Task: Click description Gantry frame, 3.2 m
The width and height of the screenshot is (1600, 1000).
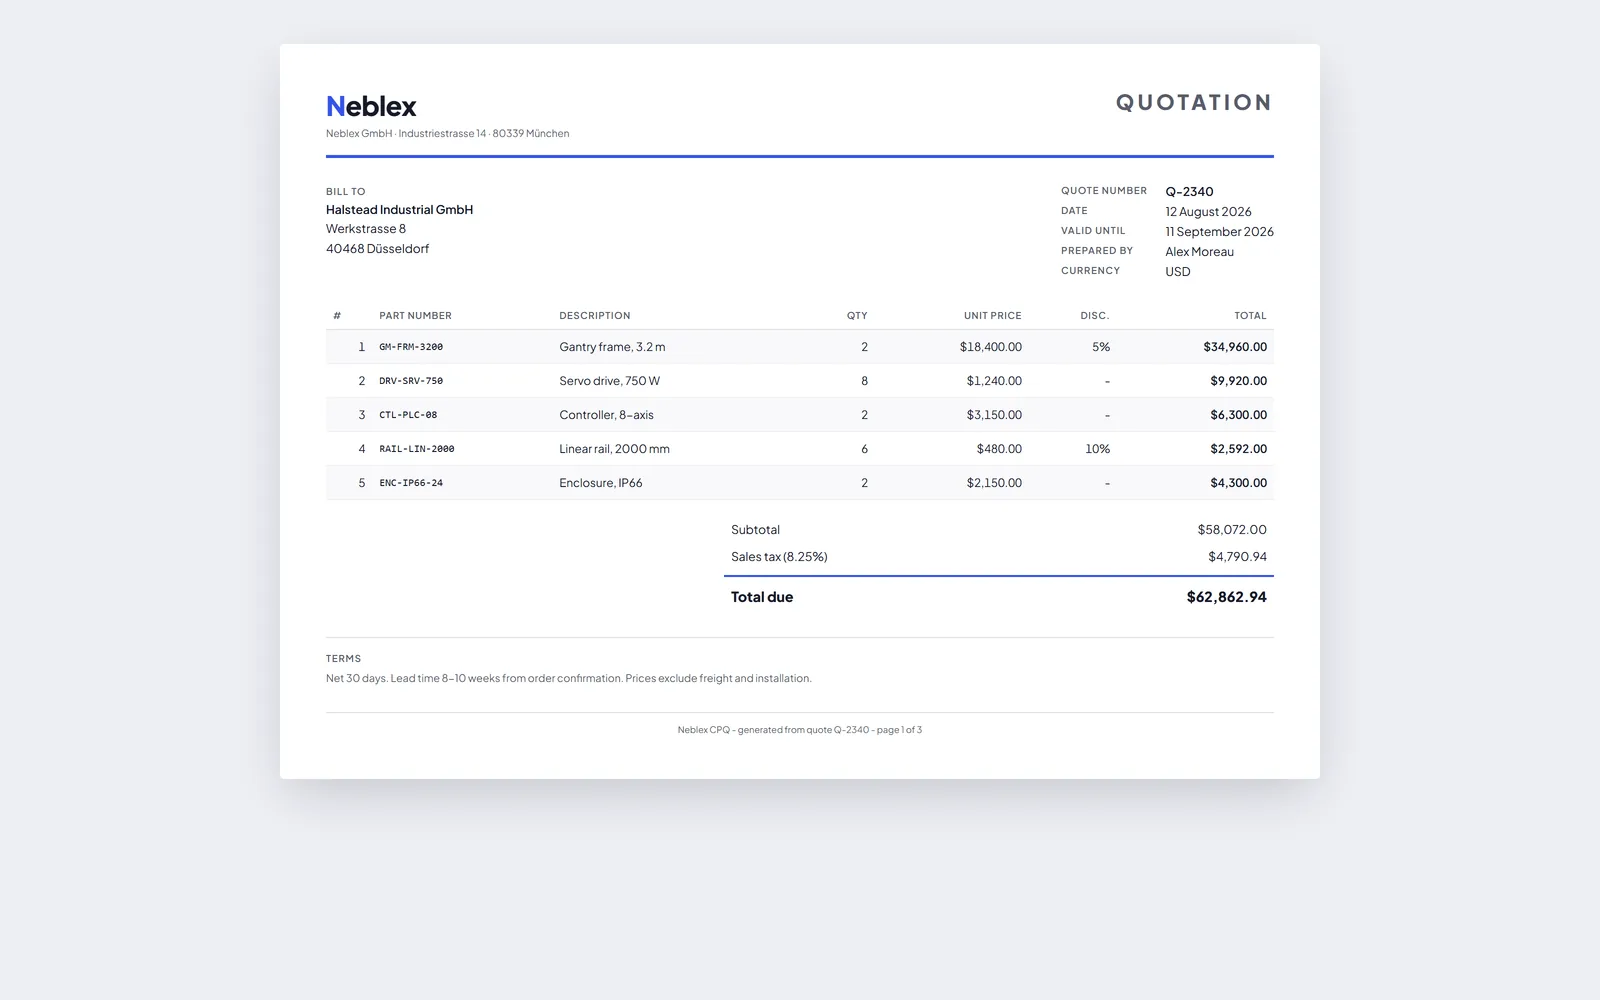Action: point(612,347)
